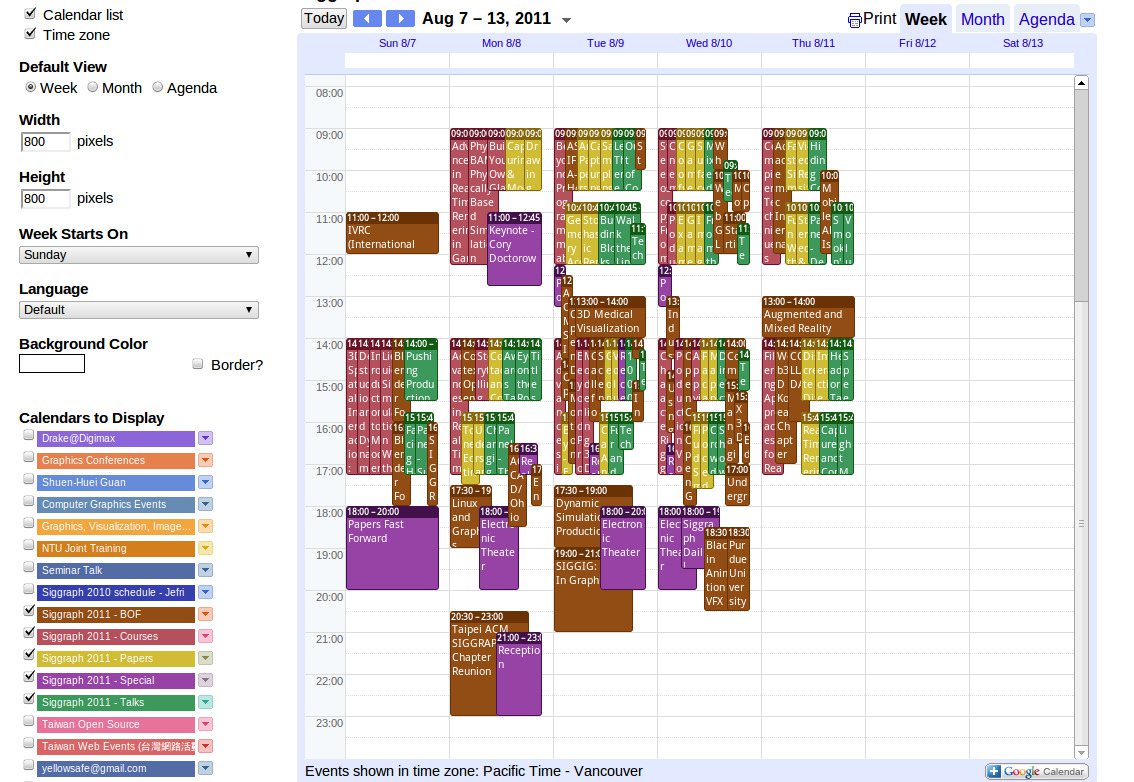
Task: Open the Siggraph 2011 - BOF color menu arrow
Action: coord(205,614)
